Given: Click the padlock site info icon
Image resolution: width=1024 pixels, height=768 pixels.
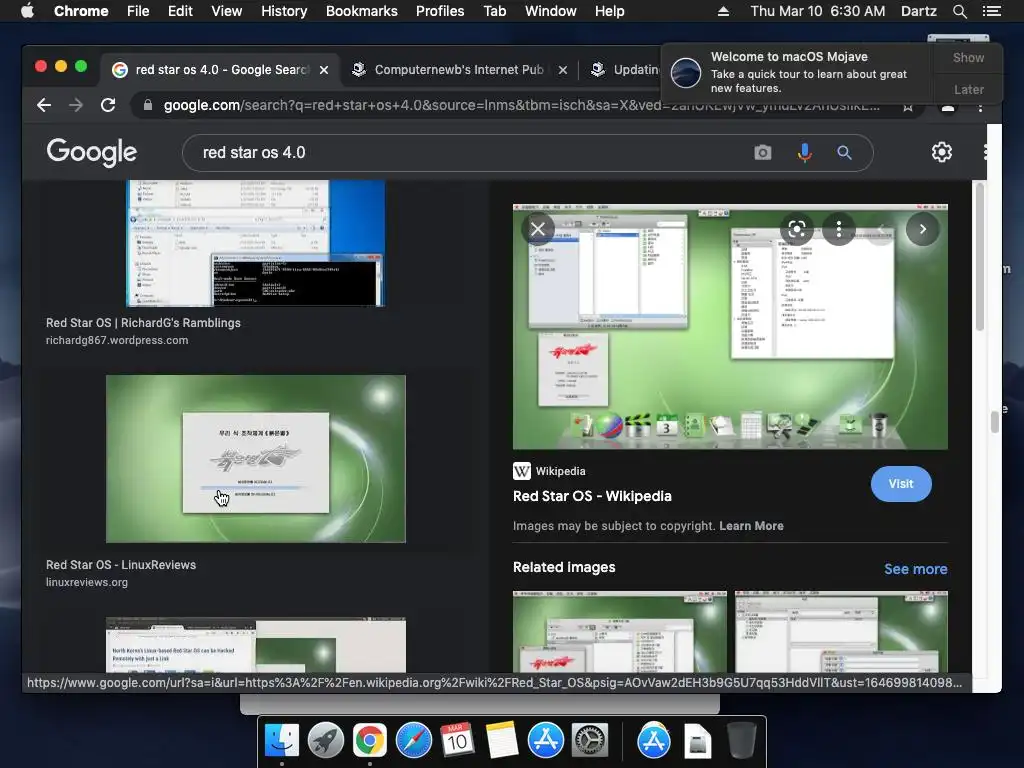Looking at the screenshot, I should (x=148, y=105).
